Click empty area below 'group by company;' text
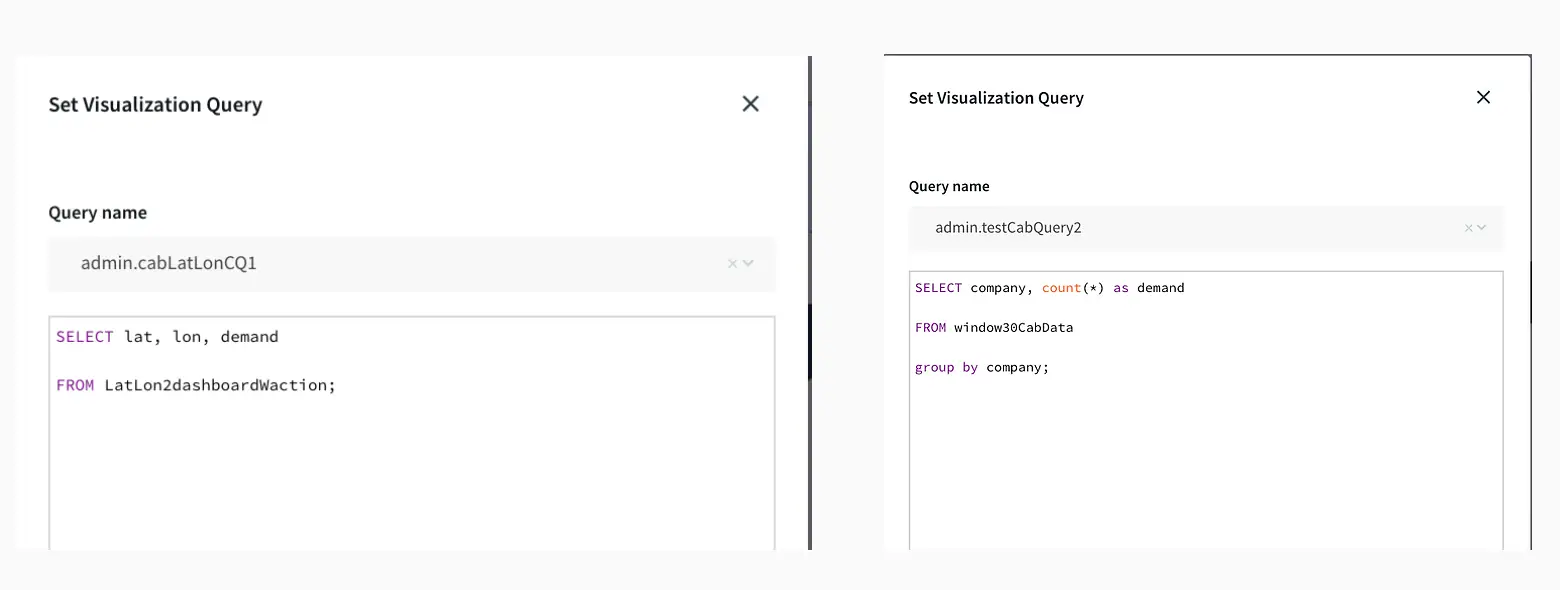The height and width of the screenshot is (590, 1560). point(1205,460)
